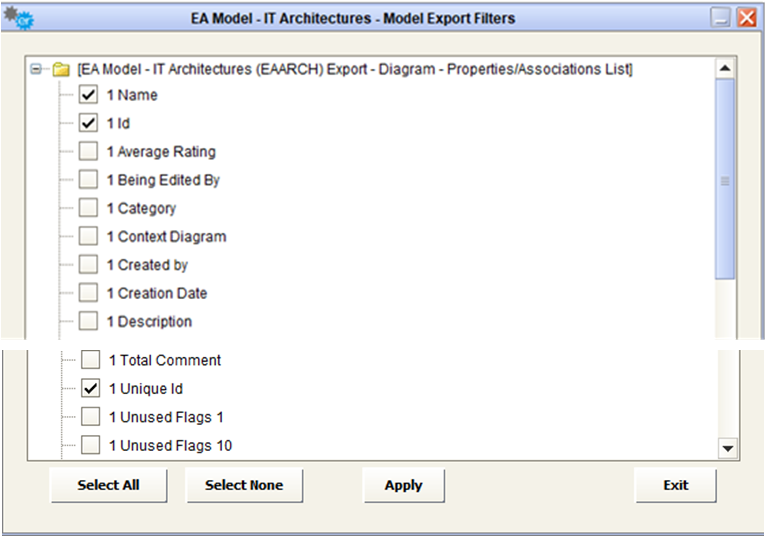Uncheck the 1 Id checkbox
The width and height of the screenshot is (765, 538).
tap(88, 123)
